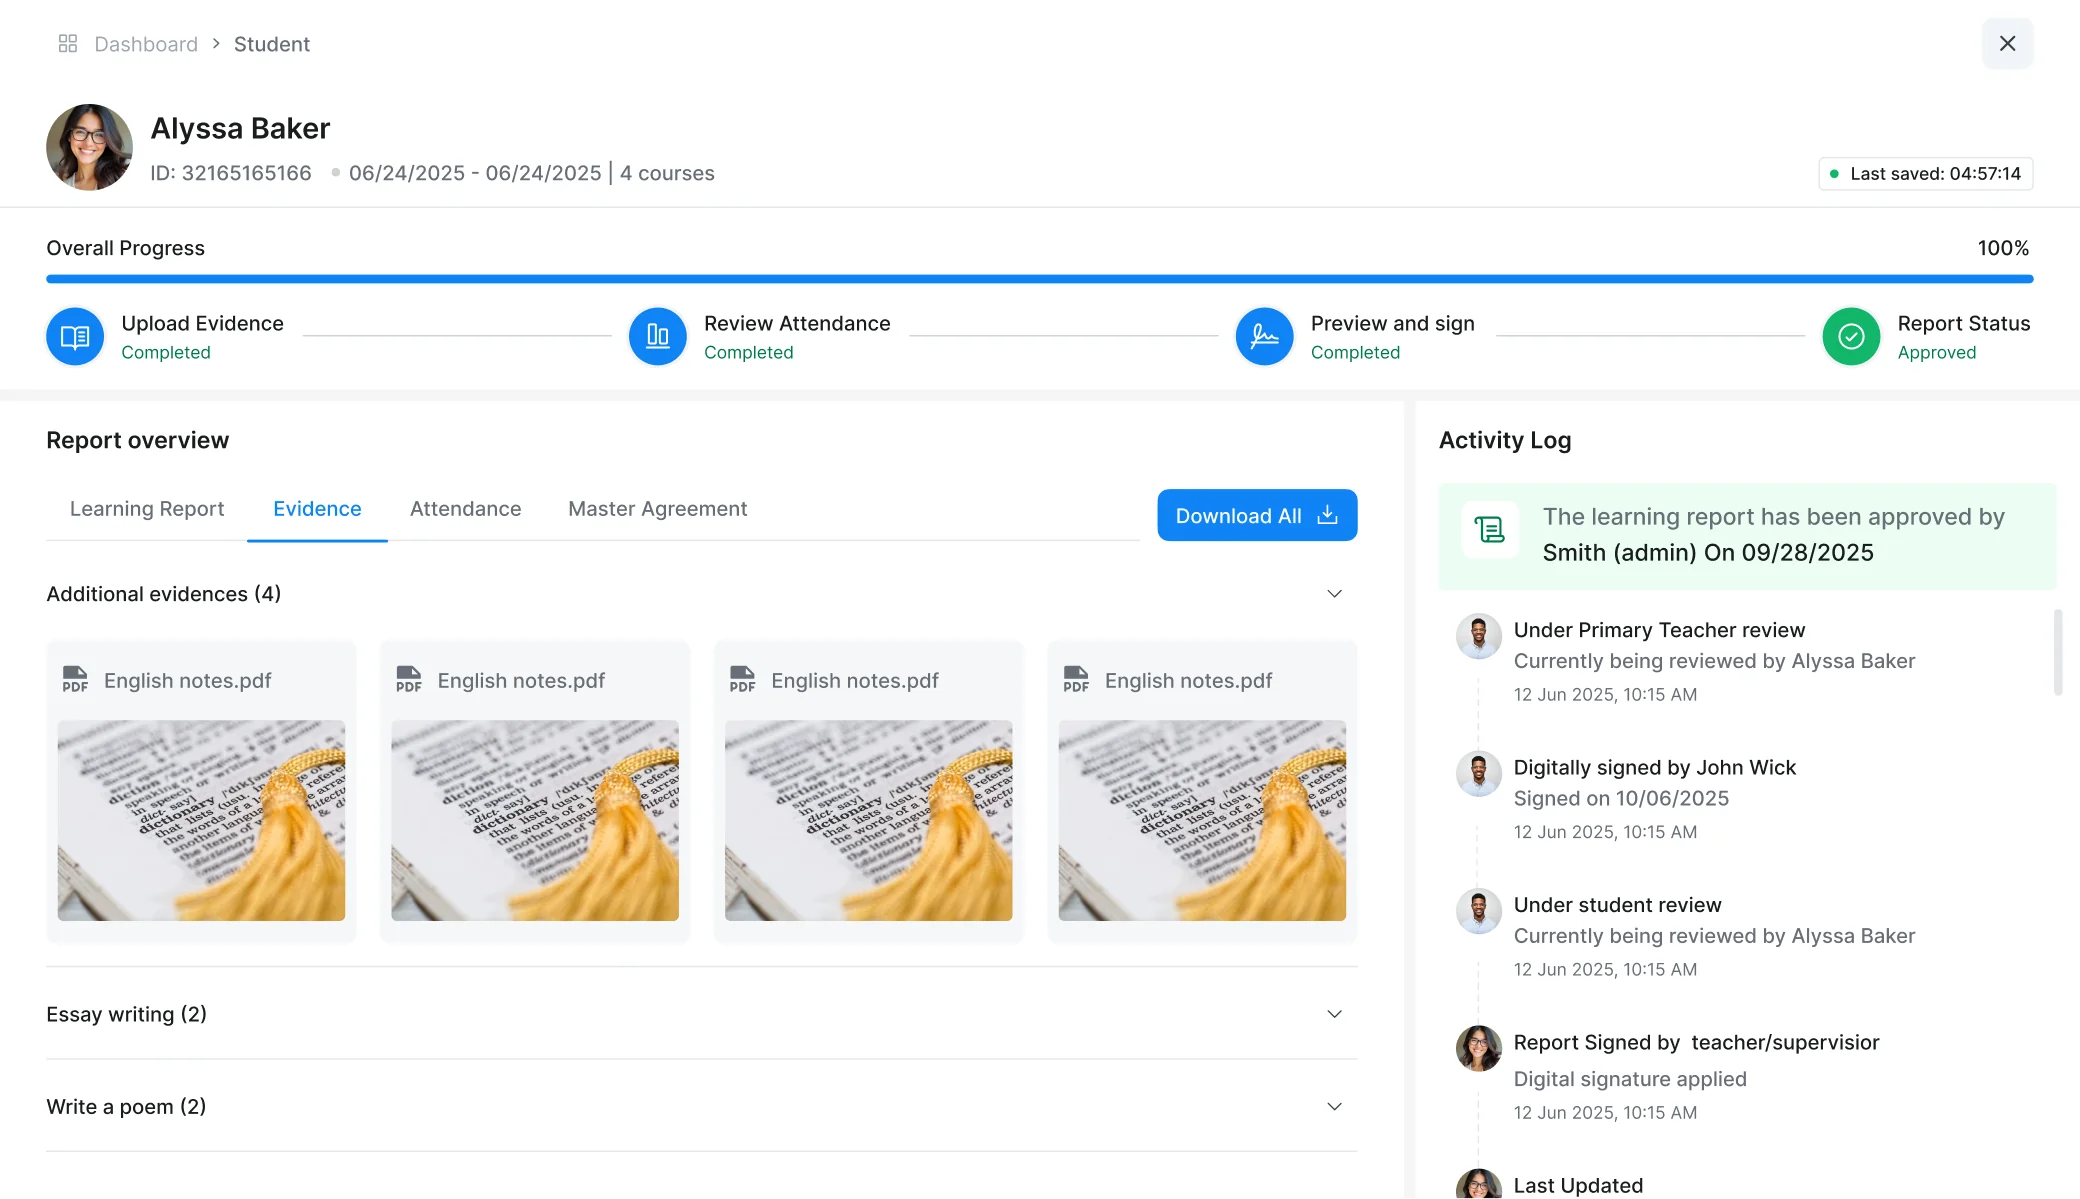Close the student report panel
The width and height of the screenshot is (2080, 1199).
(2007, 43)
